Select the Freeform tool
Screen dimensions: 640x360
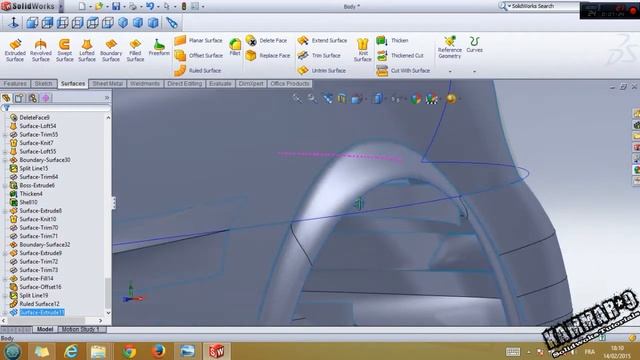click(x=159, y=47)
